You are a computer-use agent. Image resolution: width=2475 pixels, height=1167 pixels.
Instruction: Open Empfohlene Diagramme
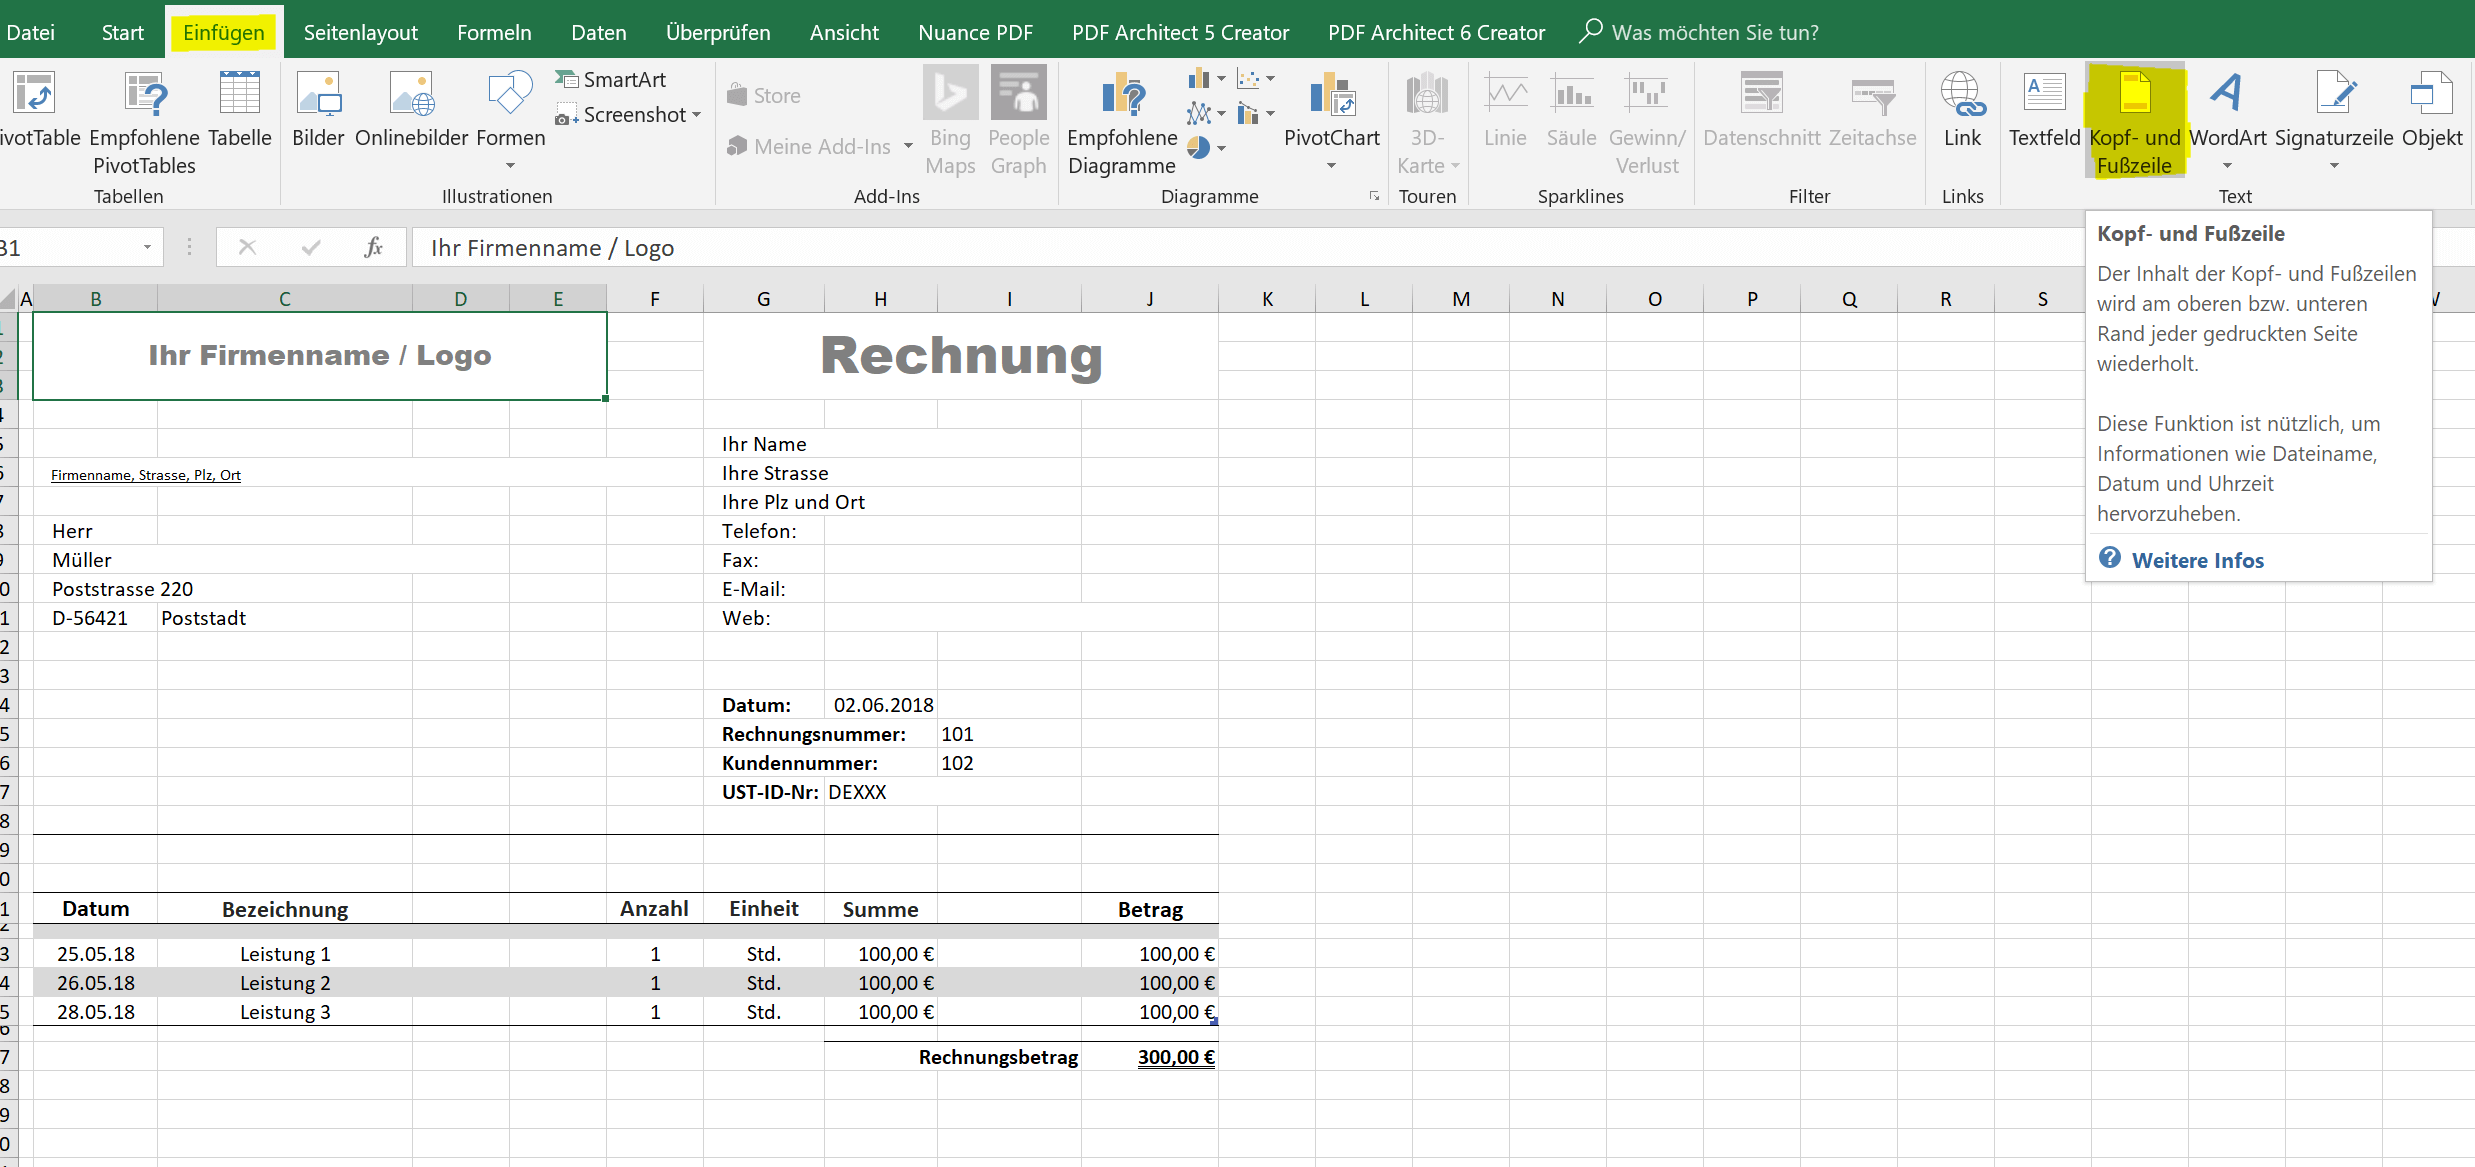[x=1122, y=123]
